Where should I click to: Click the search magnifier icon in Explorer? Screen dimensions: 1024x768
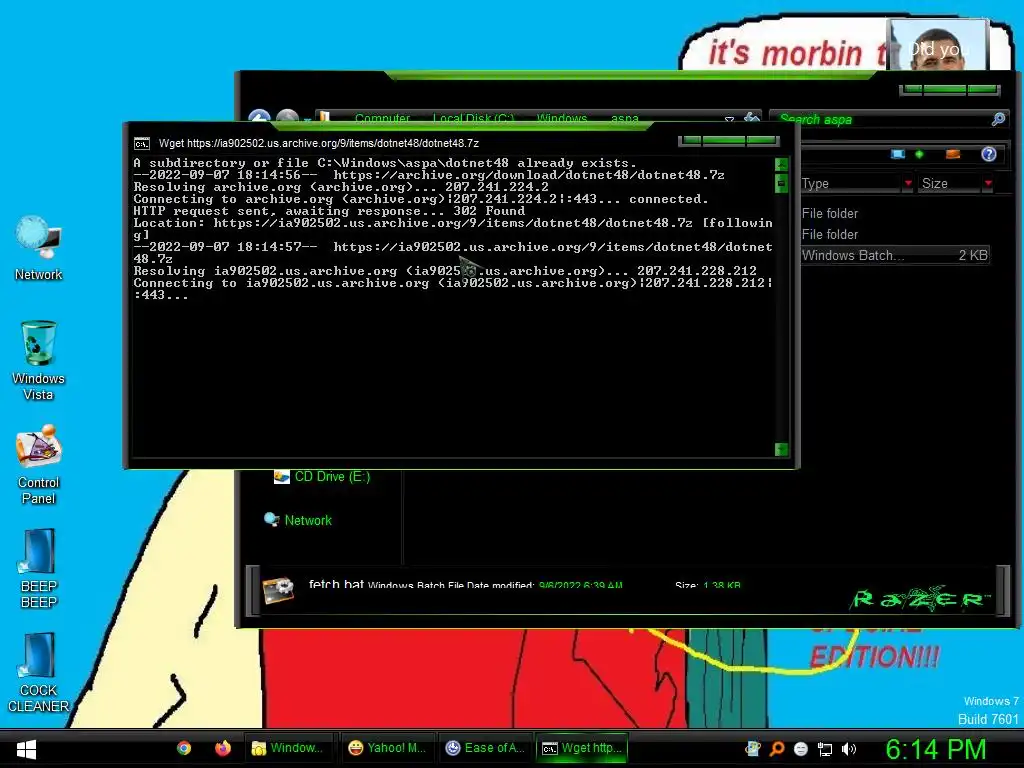[999, 119]
